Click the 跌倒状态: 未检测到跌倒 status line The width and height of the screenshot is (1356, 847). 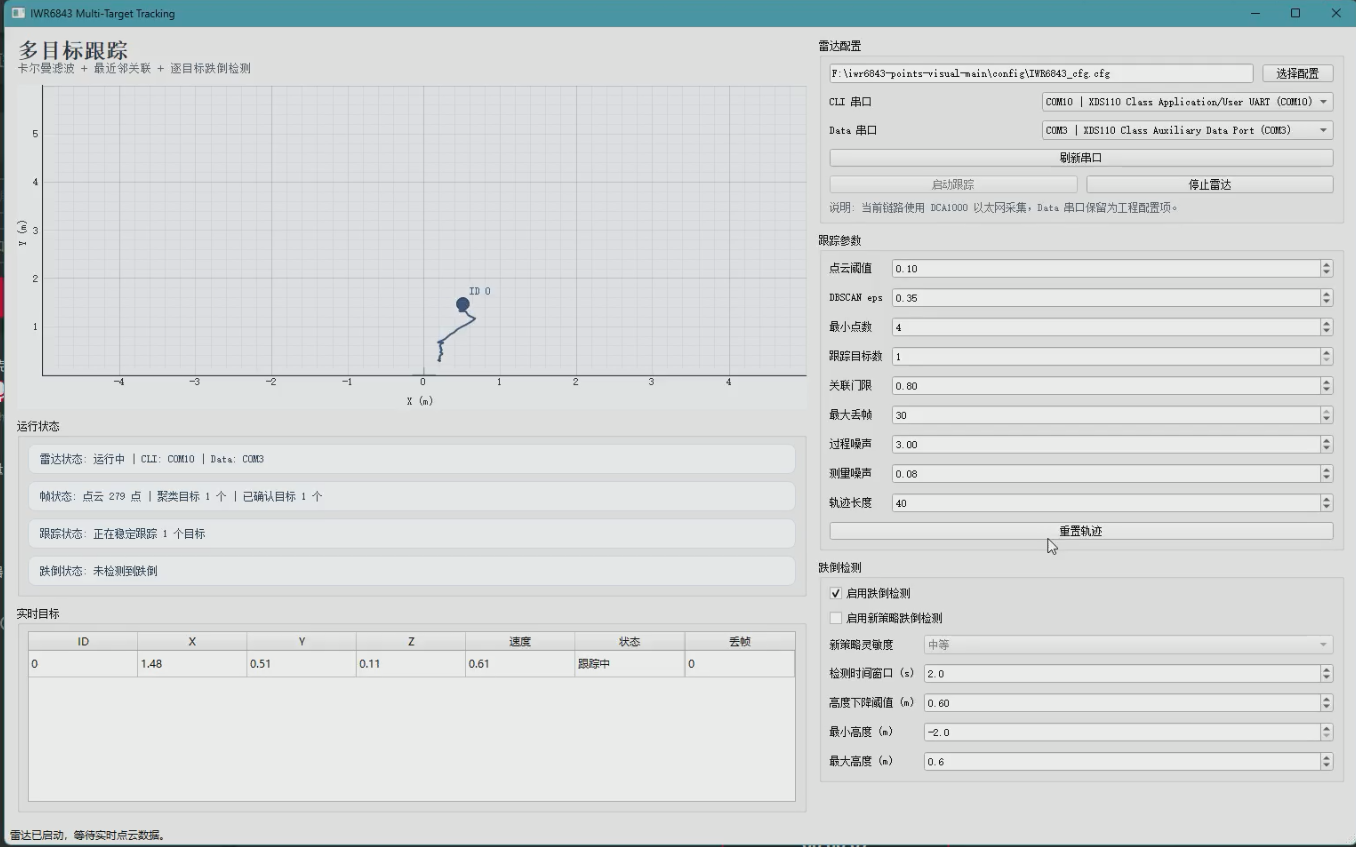(412, 571)
